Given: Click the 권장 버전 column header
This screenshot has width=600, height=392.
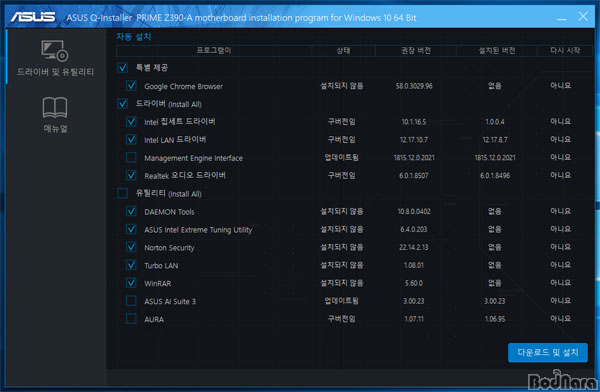Looking at the screenshot, I should (x=416, y=51).
